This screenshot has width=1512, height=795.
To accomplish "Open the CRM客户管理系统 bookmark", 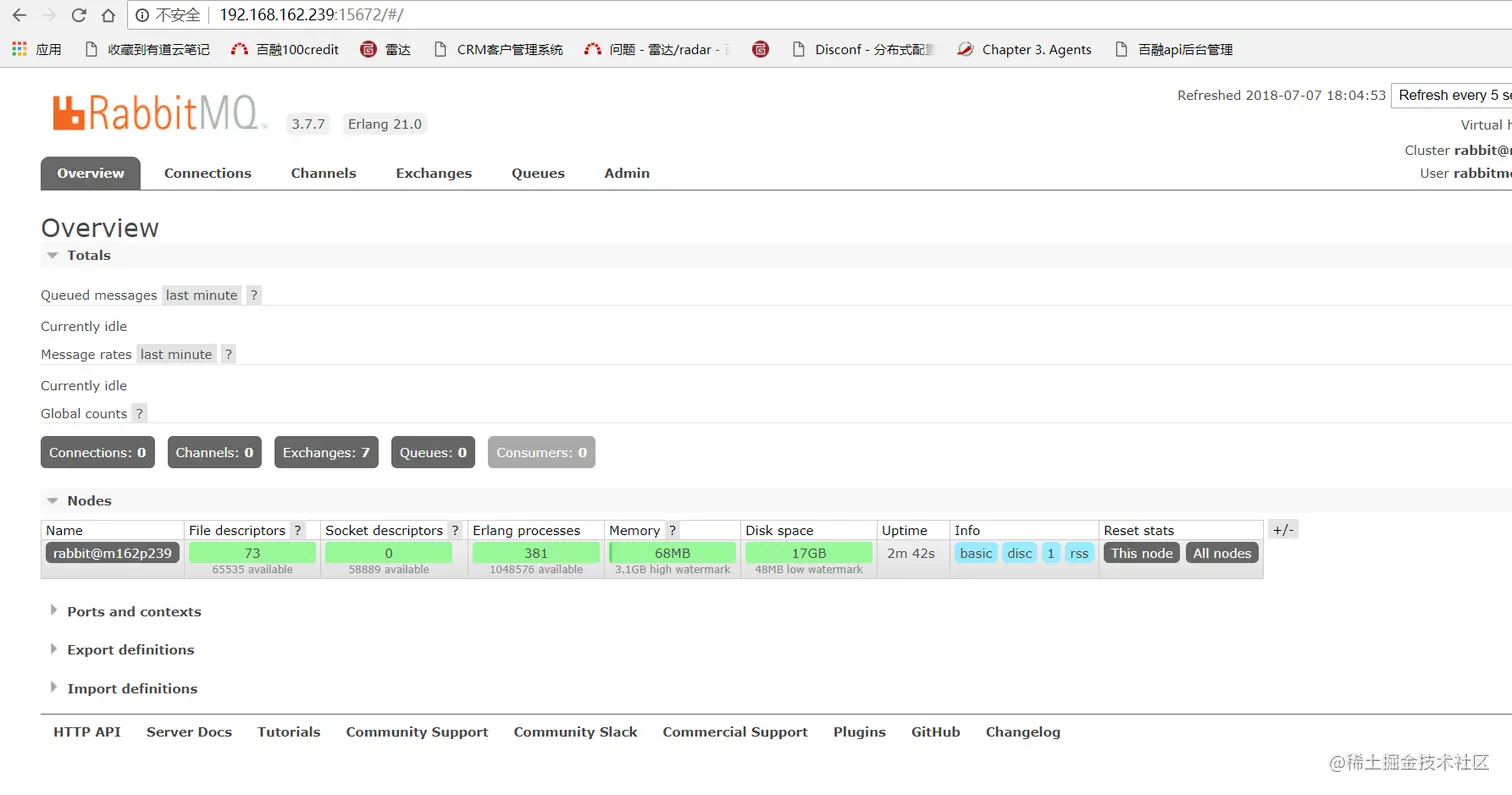I will tap(498, 49).
